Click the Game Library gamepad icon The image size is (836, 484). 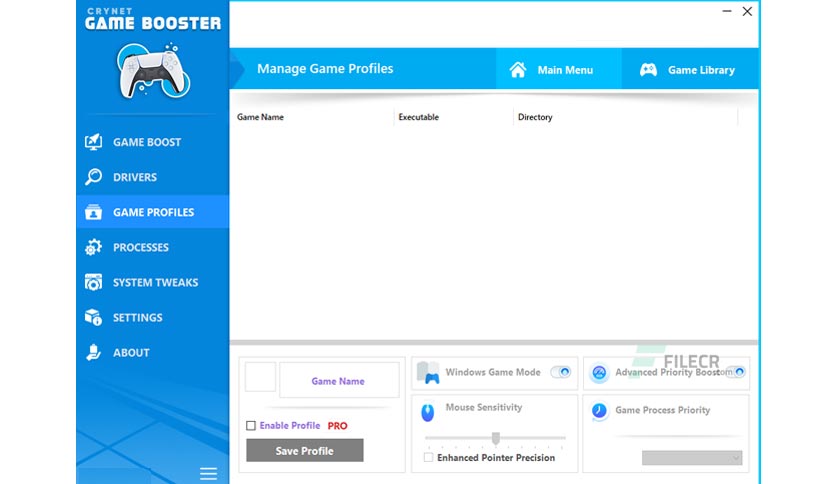tap(648, 70)
